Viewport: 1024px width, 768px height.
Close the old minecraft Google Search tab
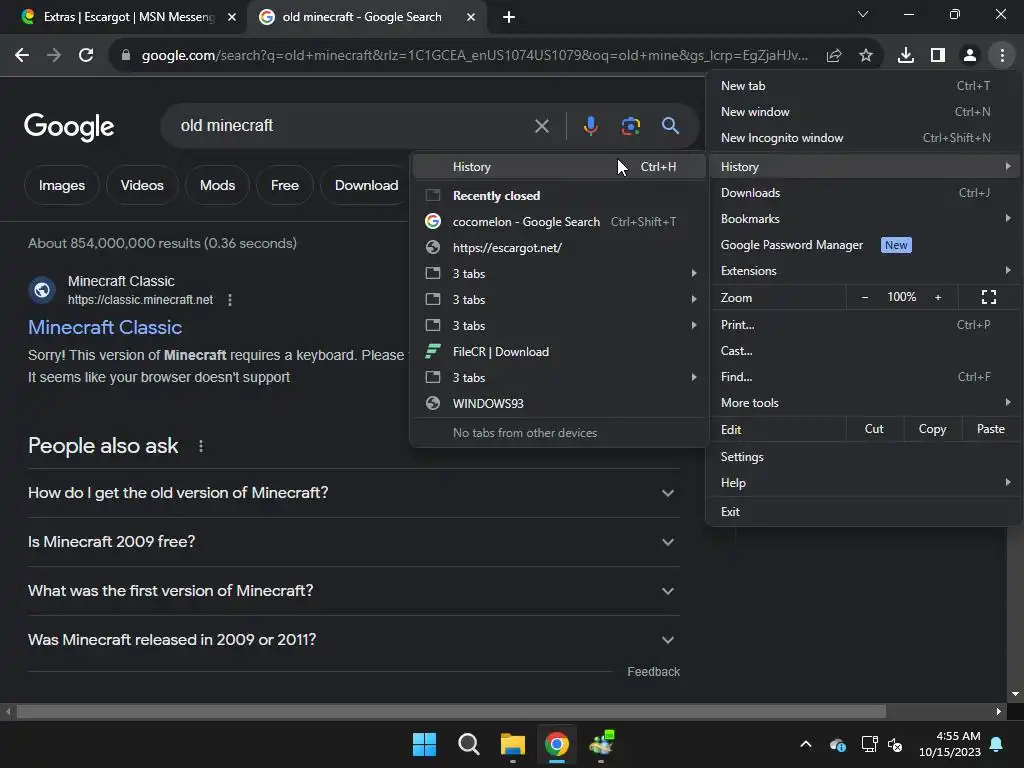click(471, 17)
